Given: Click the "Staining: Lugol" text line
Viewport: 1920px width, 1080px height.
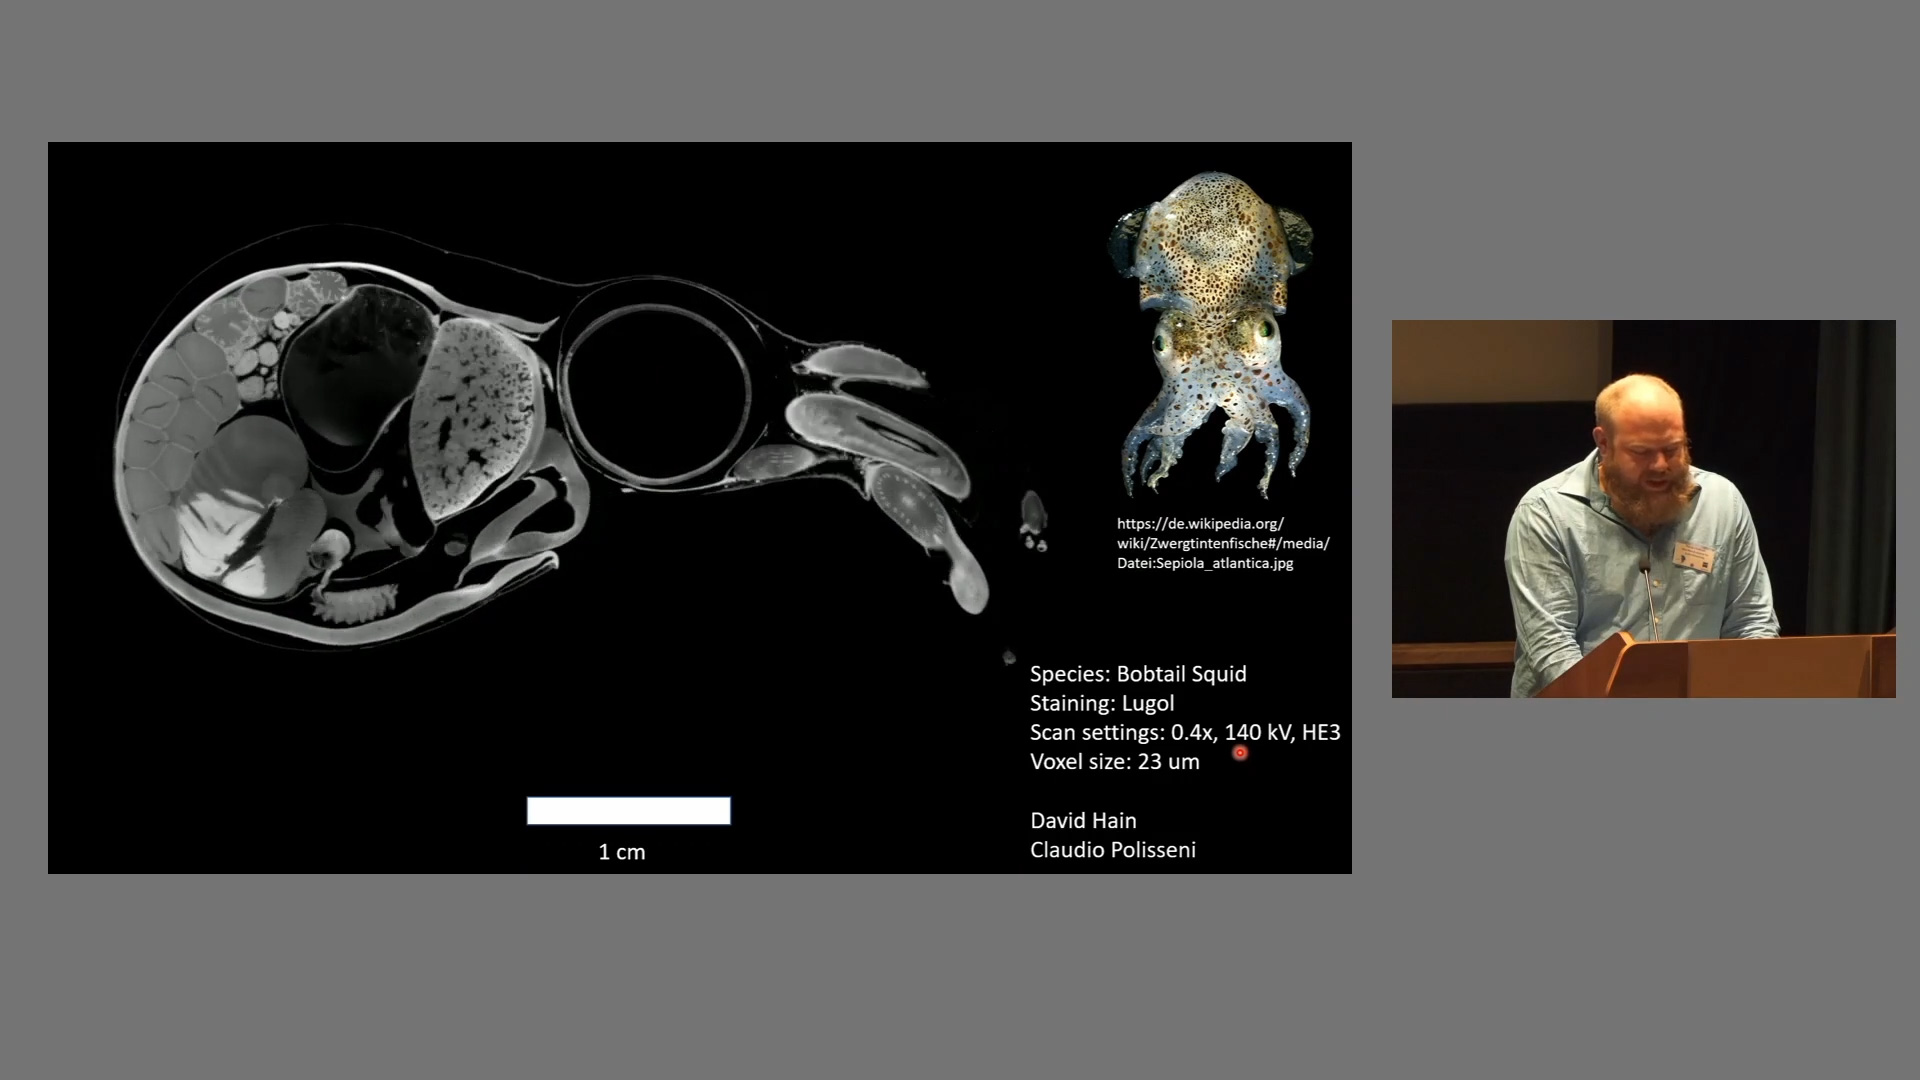Looking at the screenshot, I should (x=1101, y=703).
